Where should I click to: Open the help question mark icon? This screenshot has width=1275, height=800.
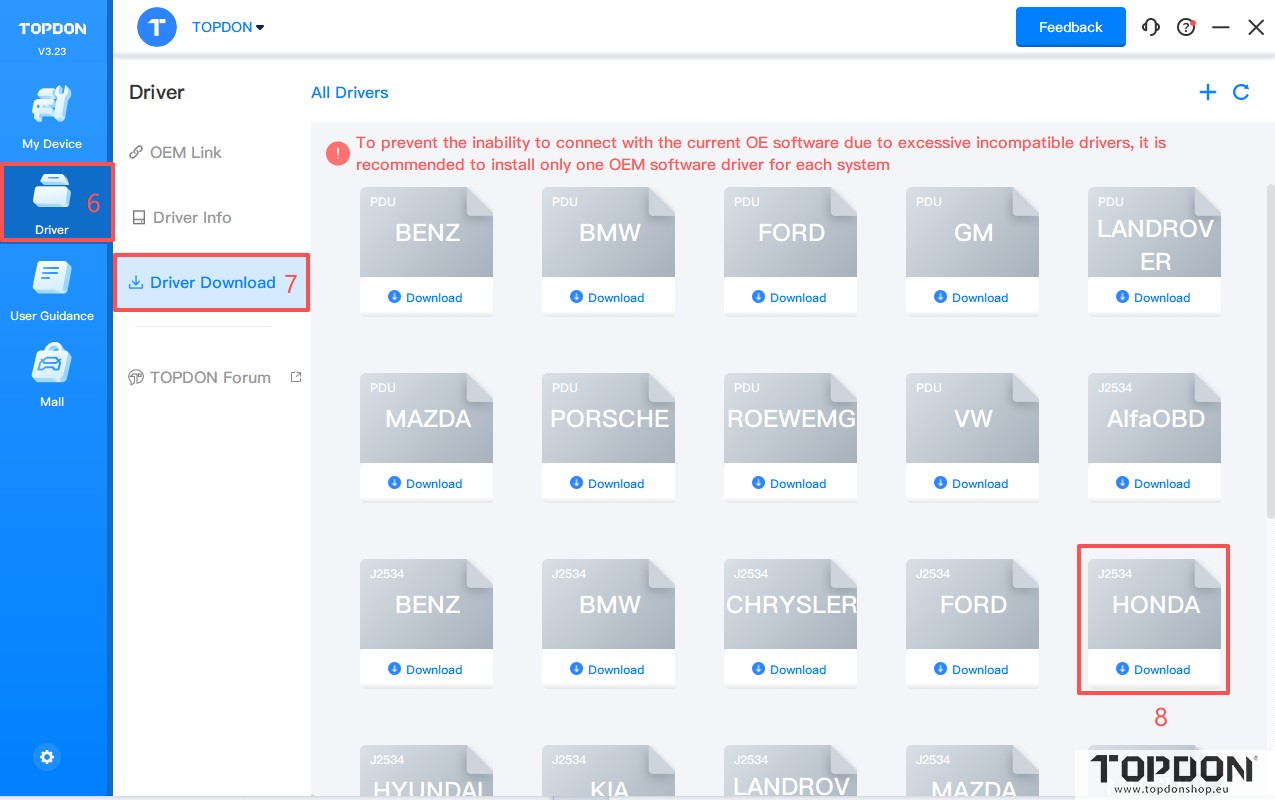[1186, 28]
